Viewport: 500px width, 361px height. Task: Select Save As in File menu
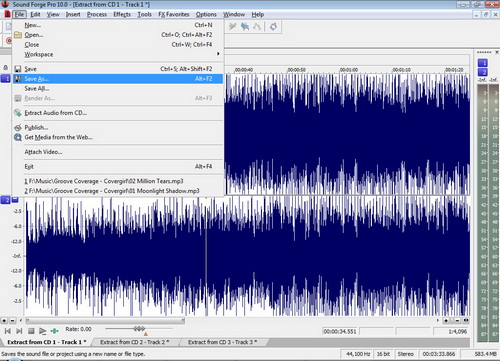point(118,79)
